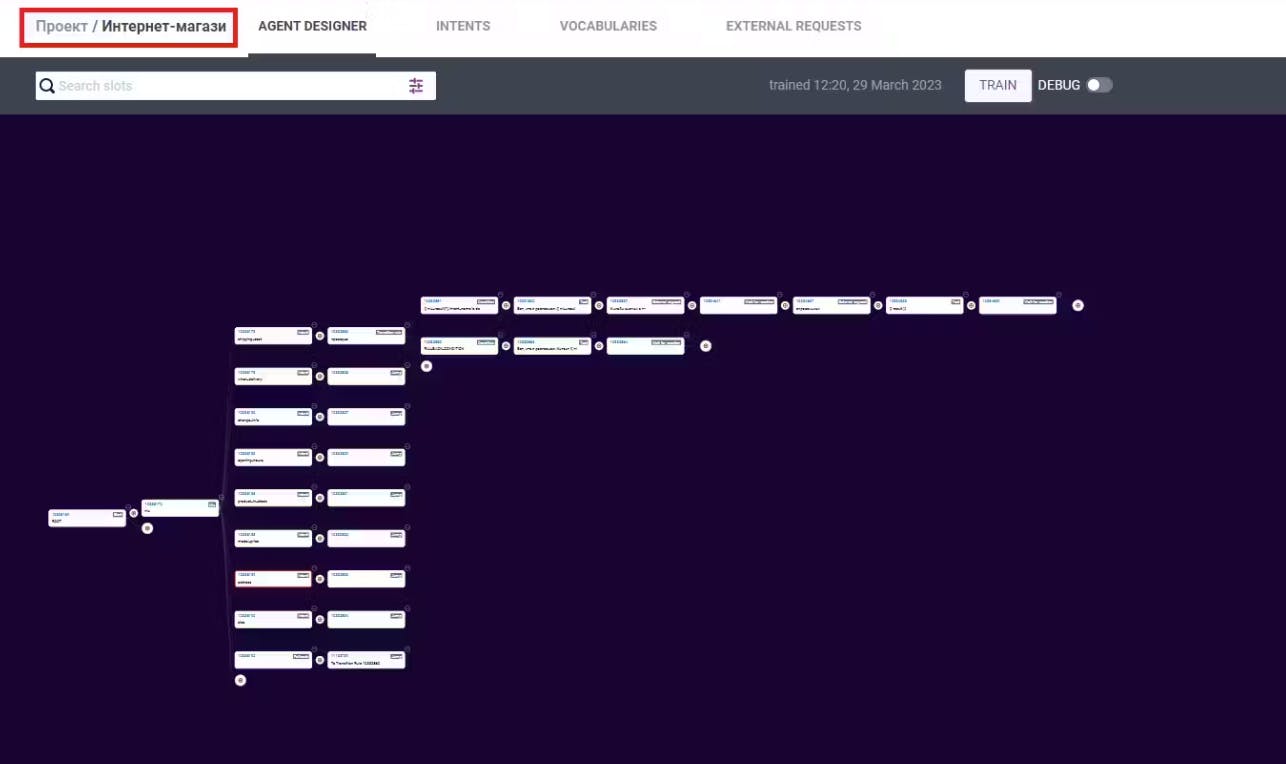This screenshot has width=1286, height=764.
Task: Add a node after the top chain's last node
Action: point(1078,305)
